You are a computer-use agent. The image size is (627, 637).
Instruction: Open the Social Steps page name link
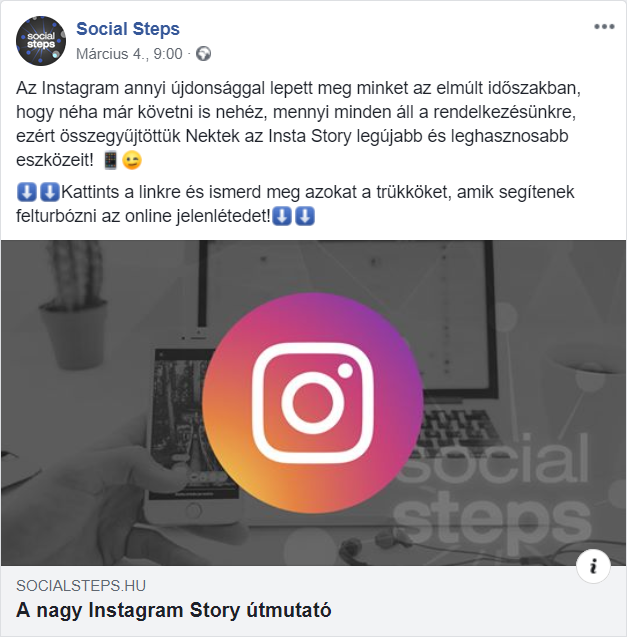[x=128, y=29]
